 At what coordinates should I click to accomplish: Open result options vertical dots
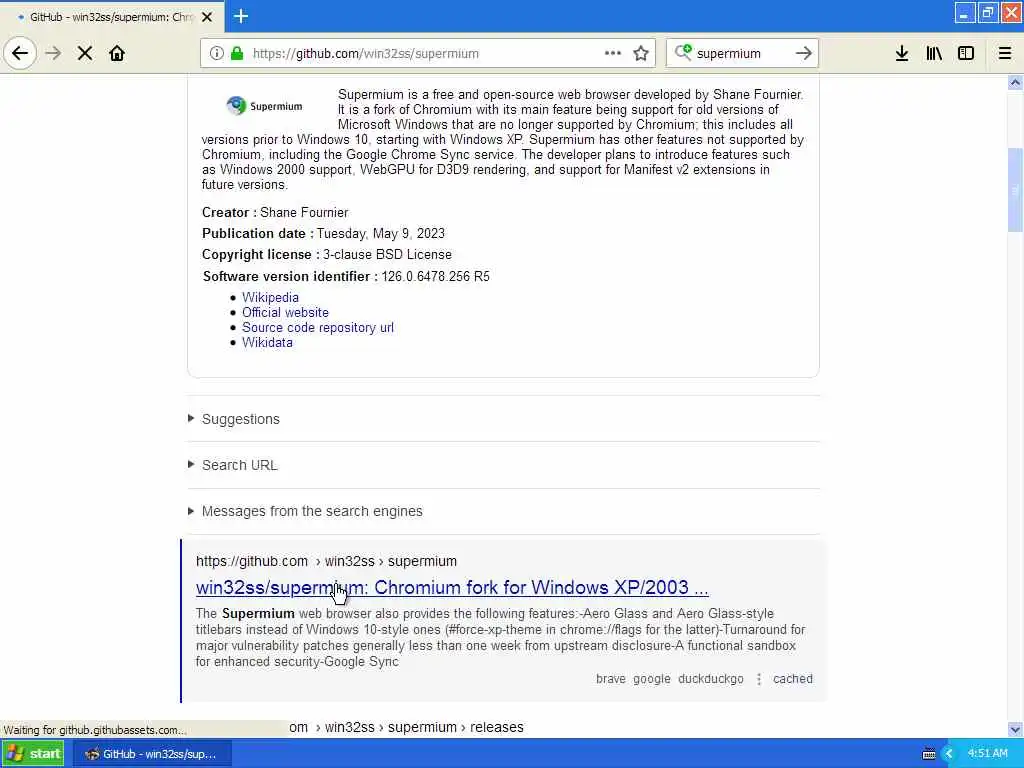(759, 679)
